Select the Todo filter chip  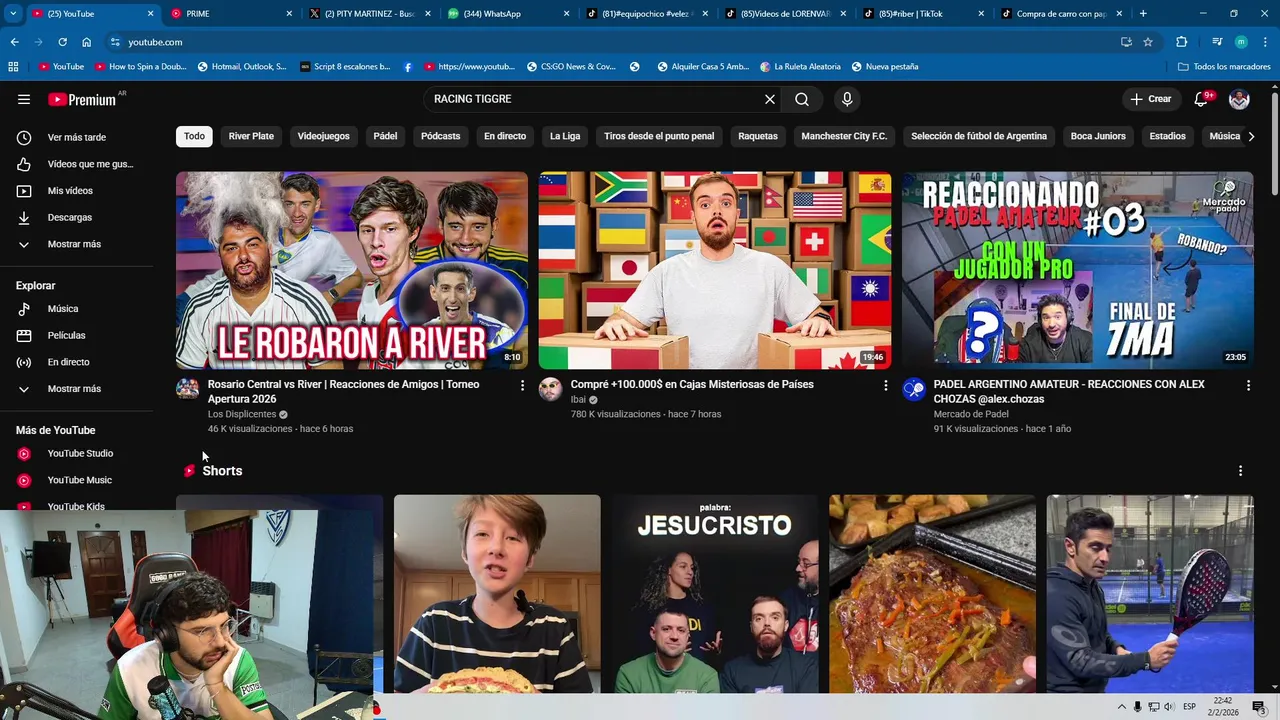(194, 136)
